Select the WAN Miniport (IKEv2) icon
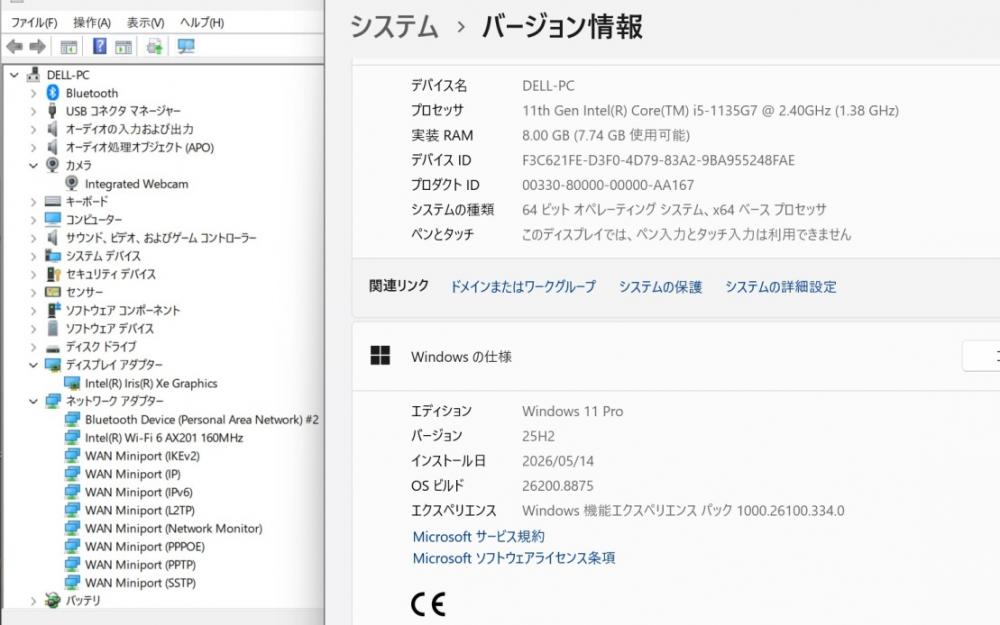Viewport: 1000px width, 625px height. (x=72, y=456)
